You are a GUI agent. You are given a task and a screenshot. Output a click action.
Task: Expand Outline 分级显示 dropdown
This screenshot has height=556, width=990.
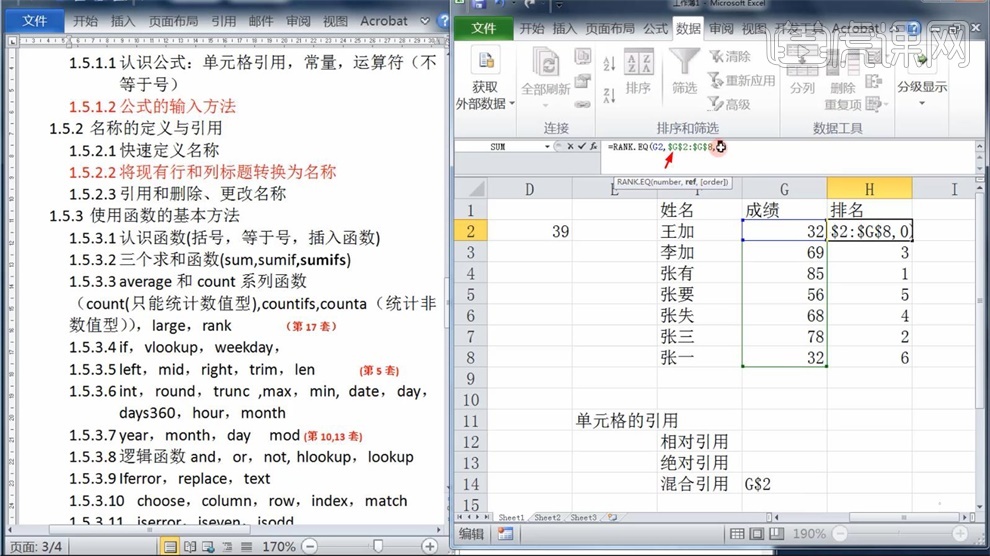click(922, 103)
